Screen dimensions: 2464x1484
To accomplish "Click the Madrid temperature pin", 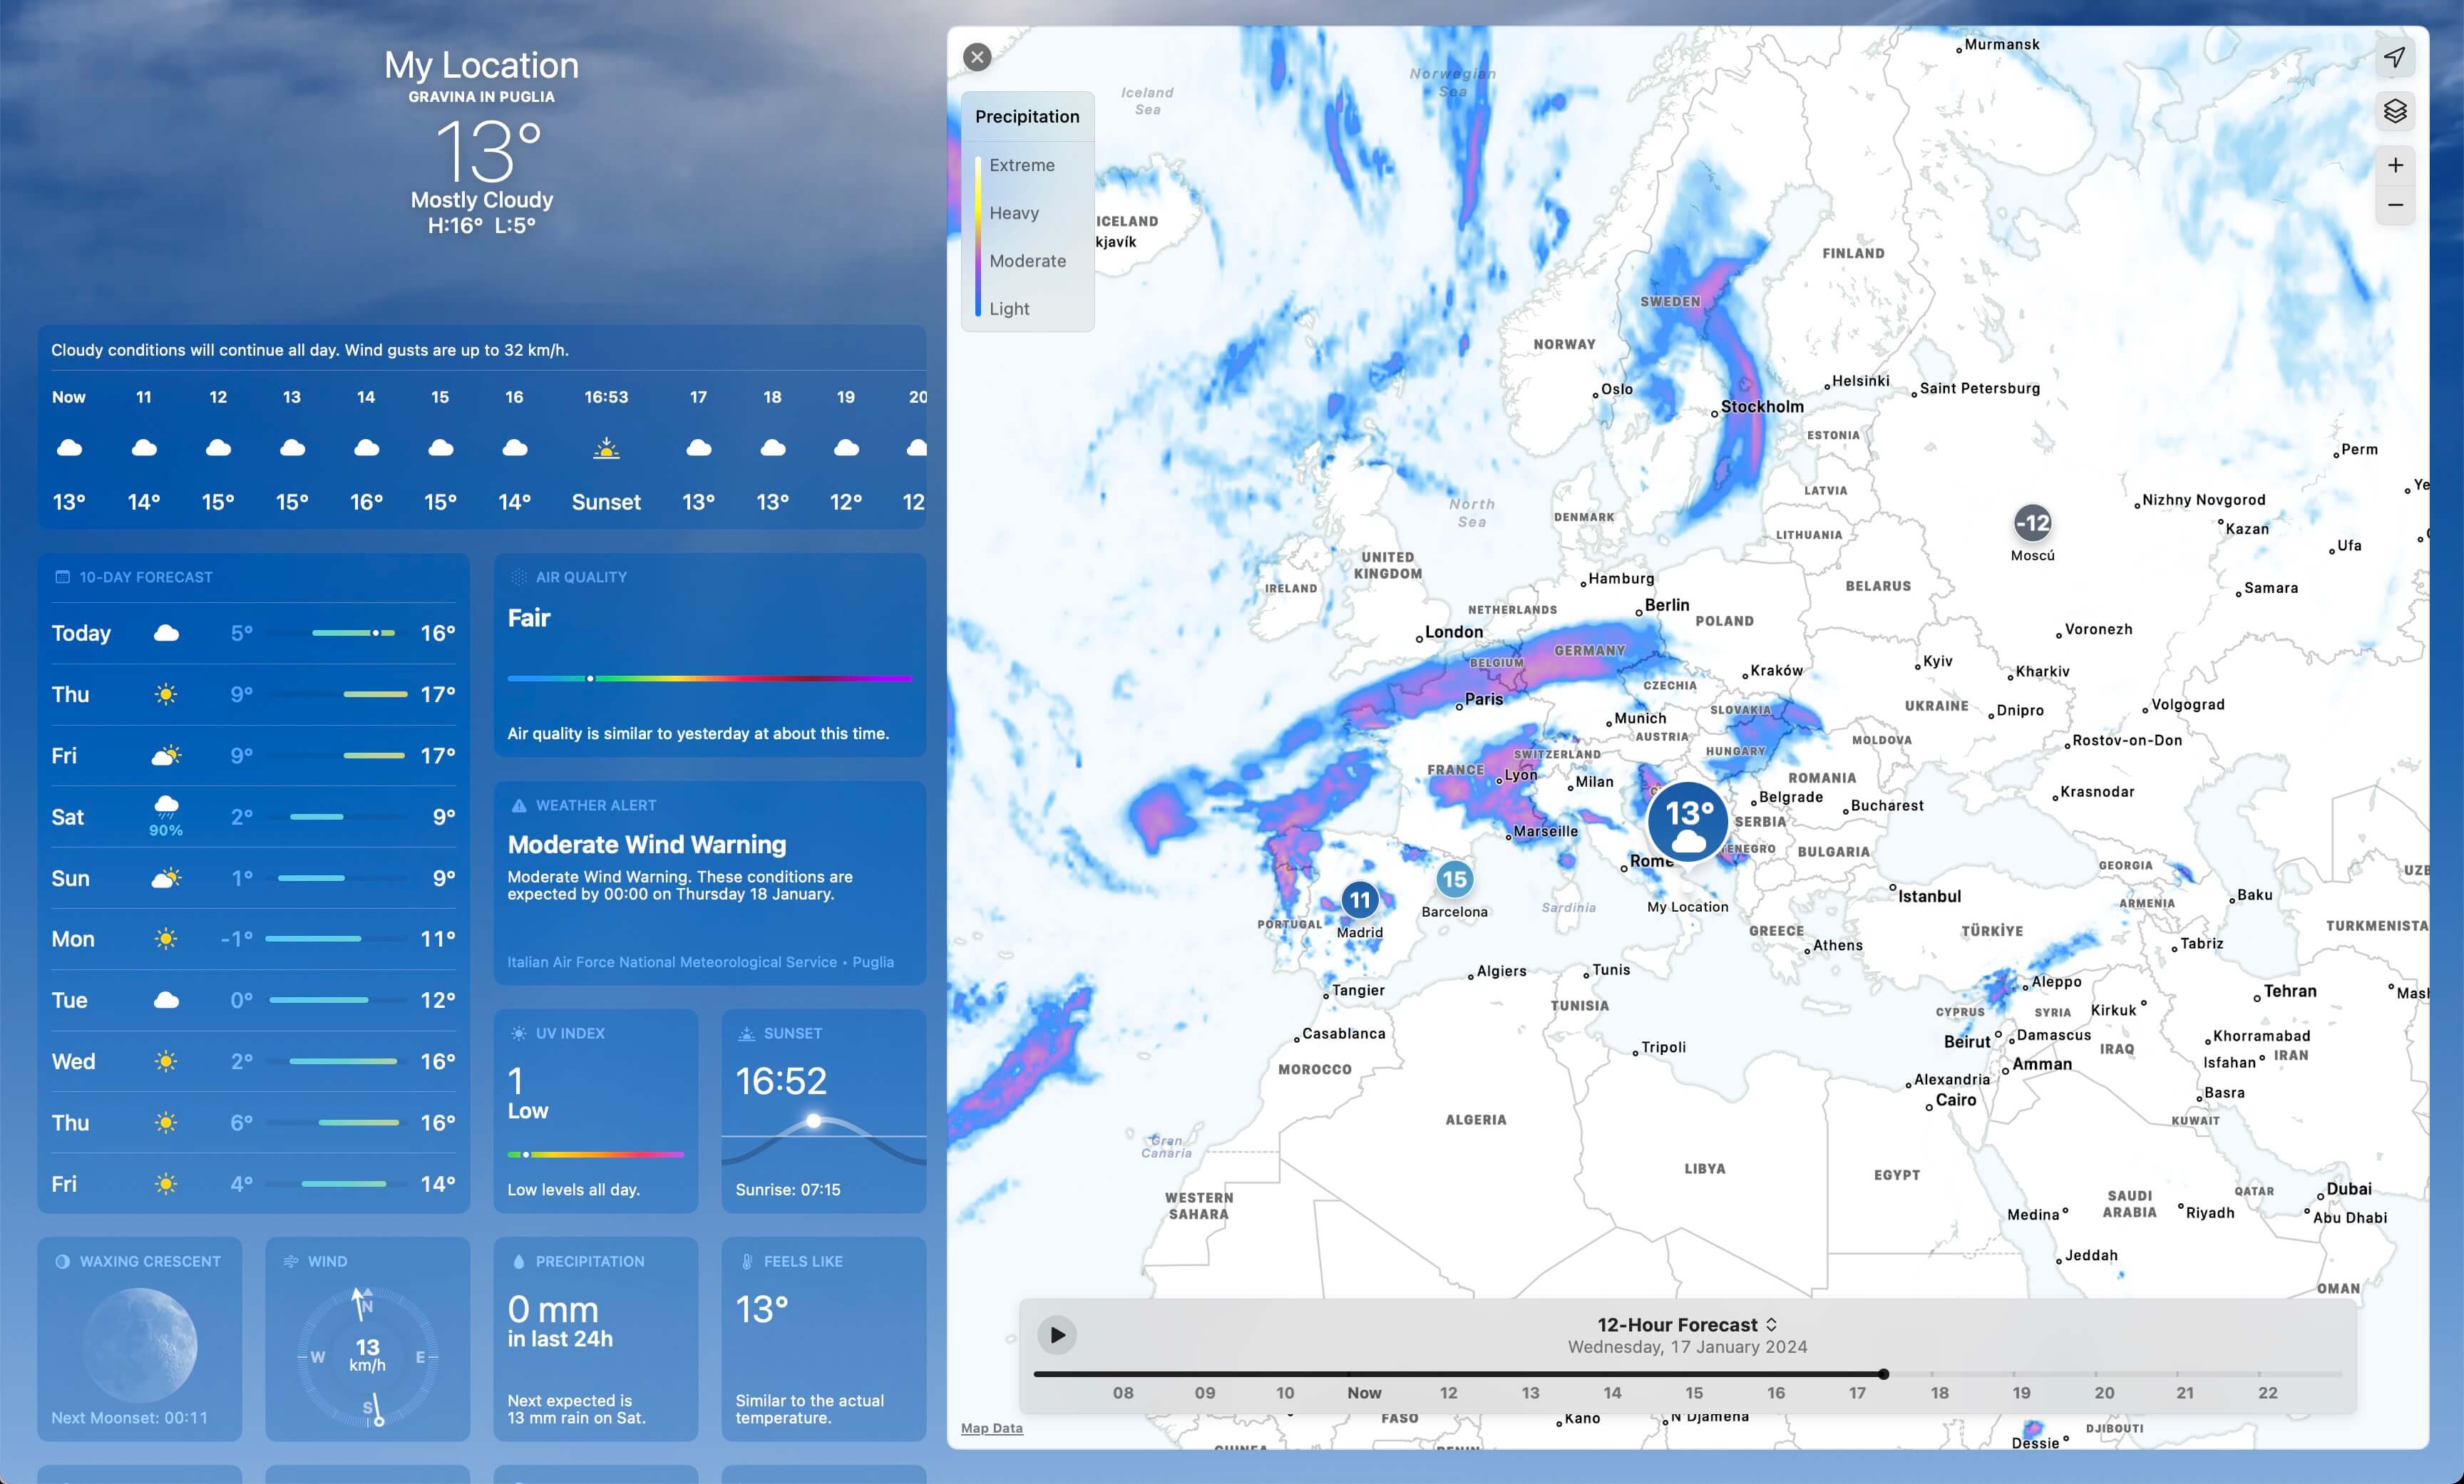I will [1360, 900].
